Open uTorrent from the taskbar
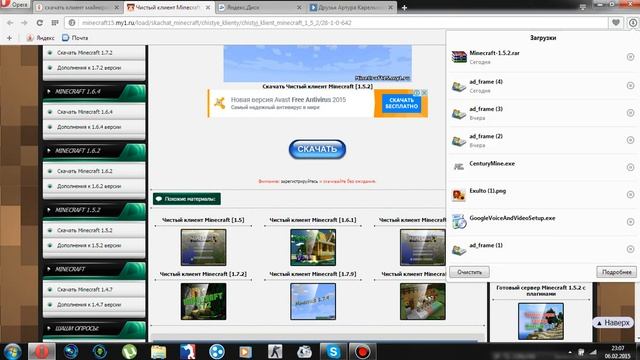640x360 pixels. [x=129, y=351]
